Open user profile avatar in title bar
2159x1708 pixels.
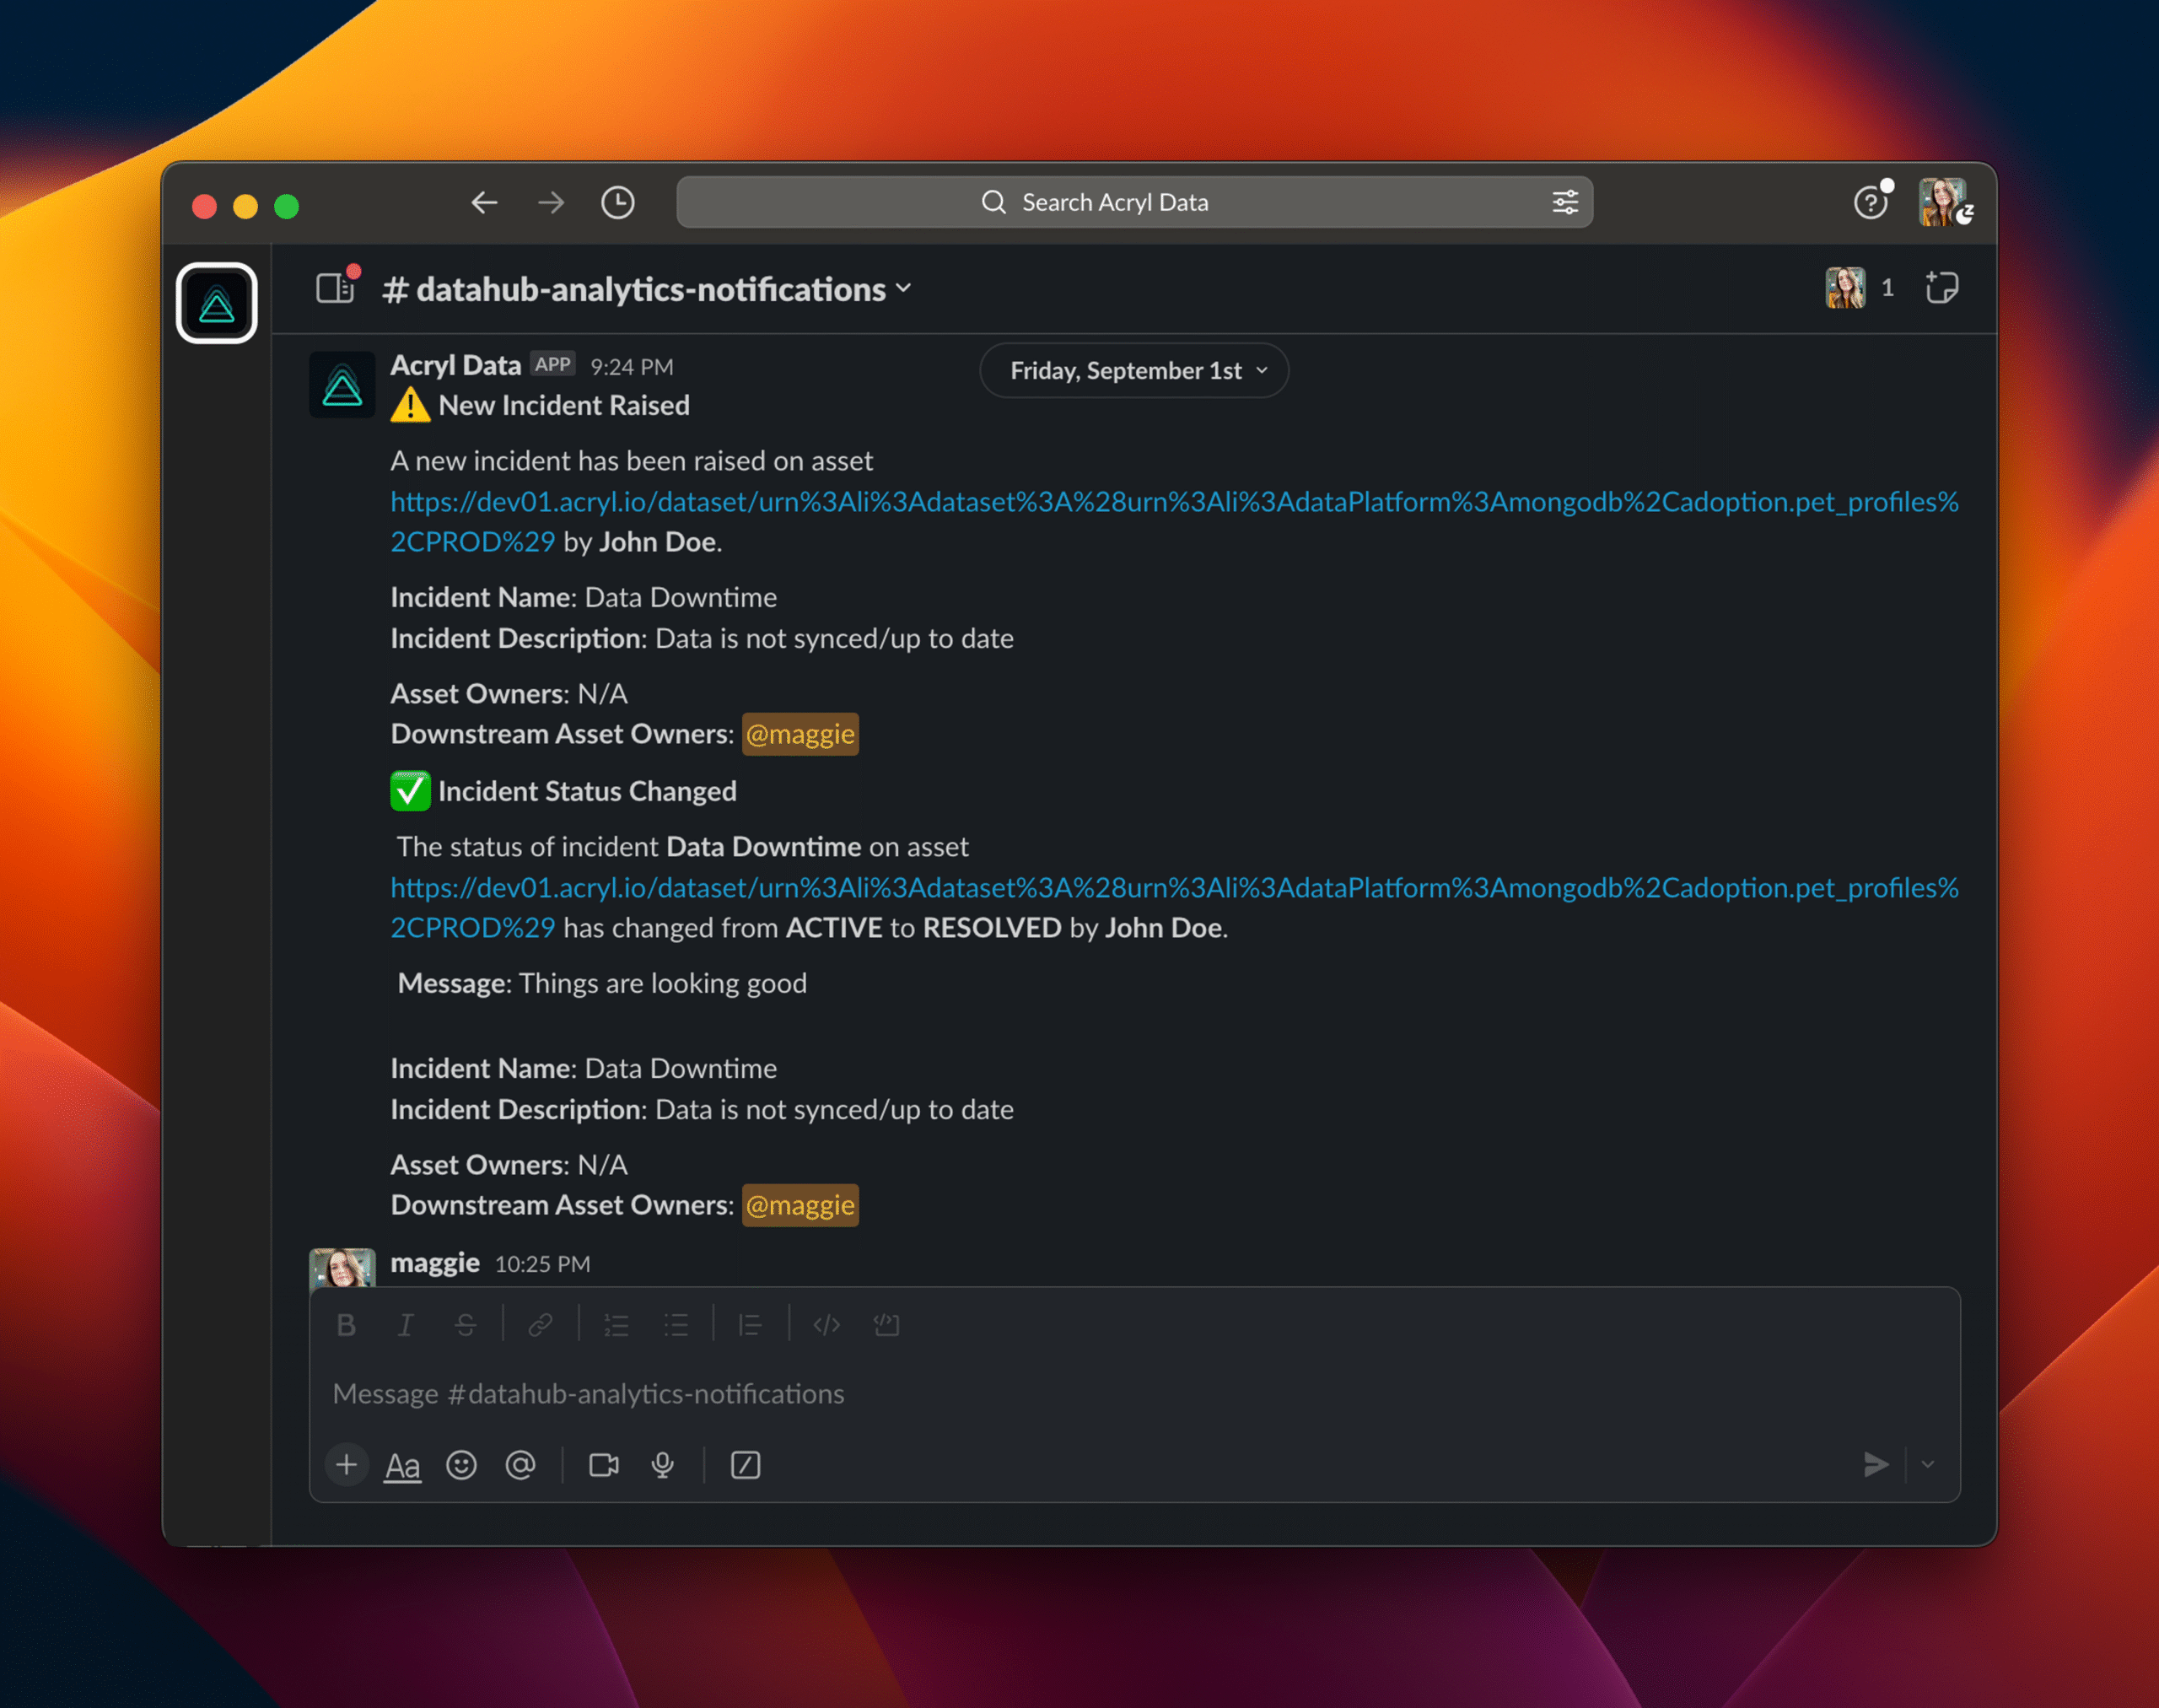[1943, 202]
